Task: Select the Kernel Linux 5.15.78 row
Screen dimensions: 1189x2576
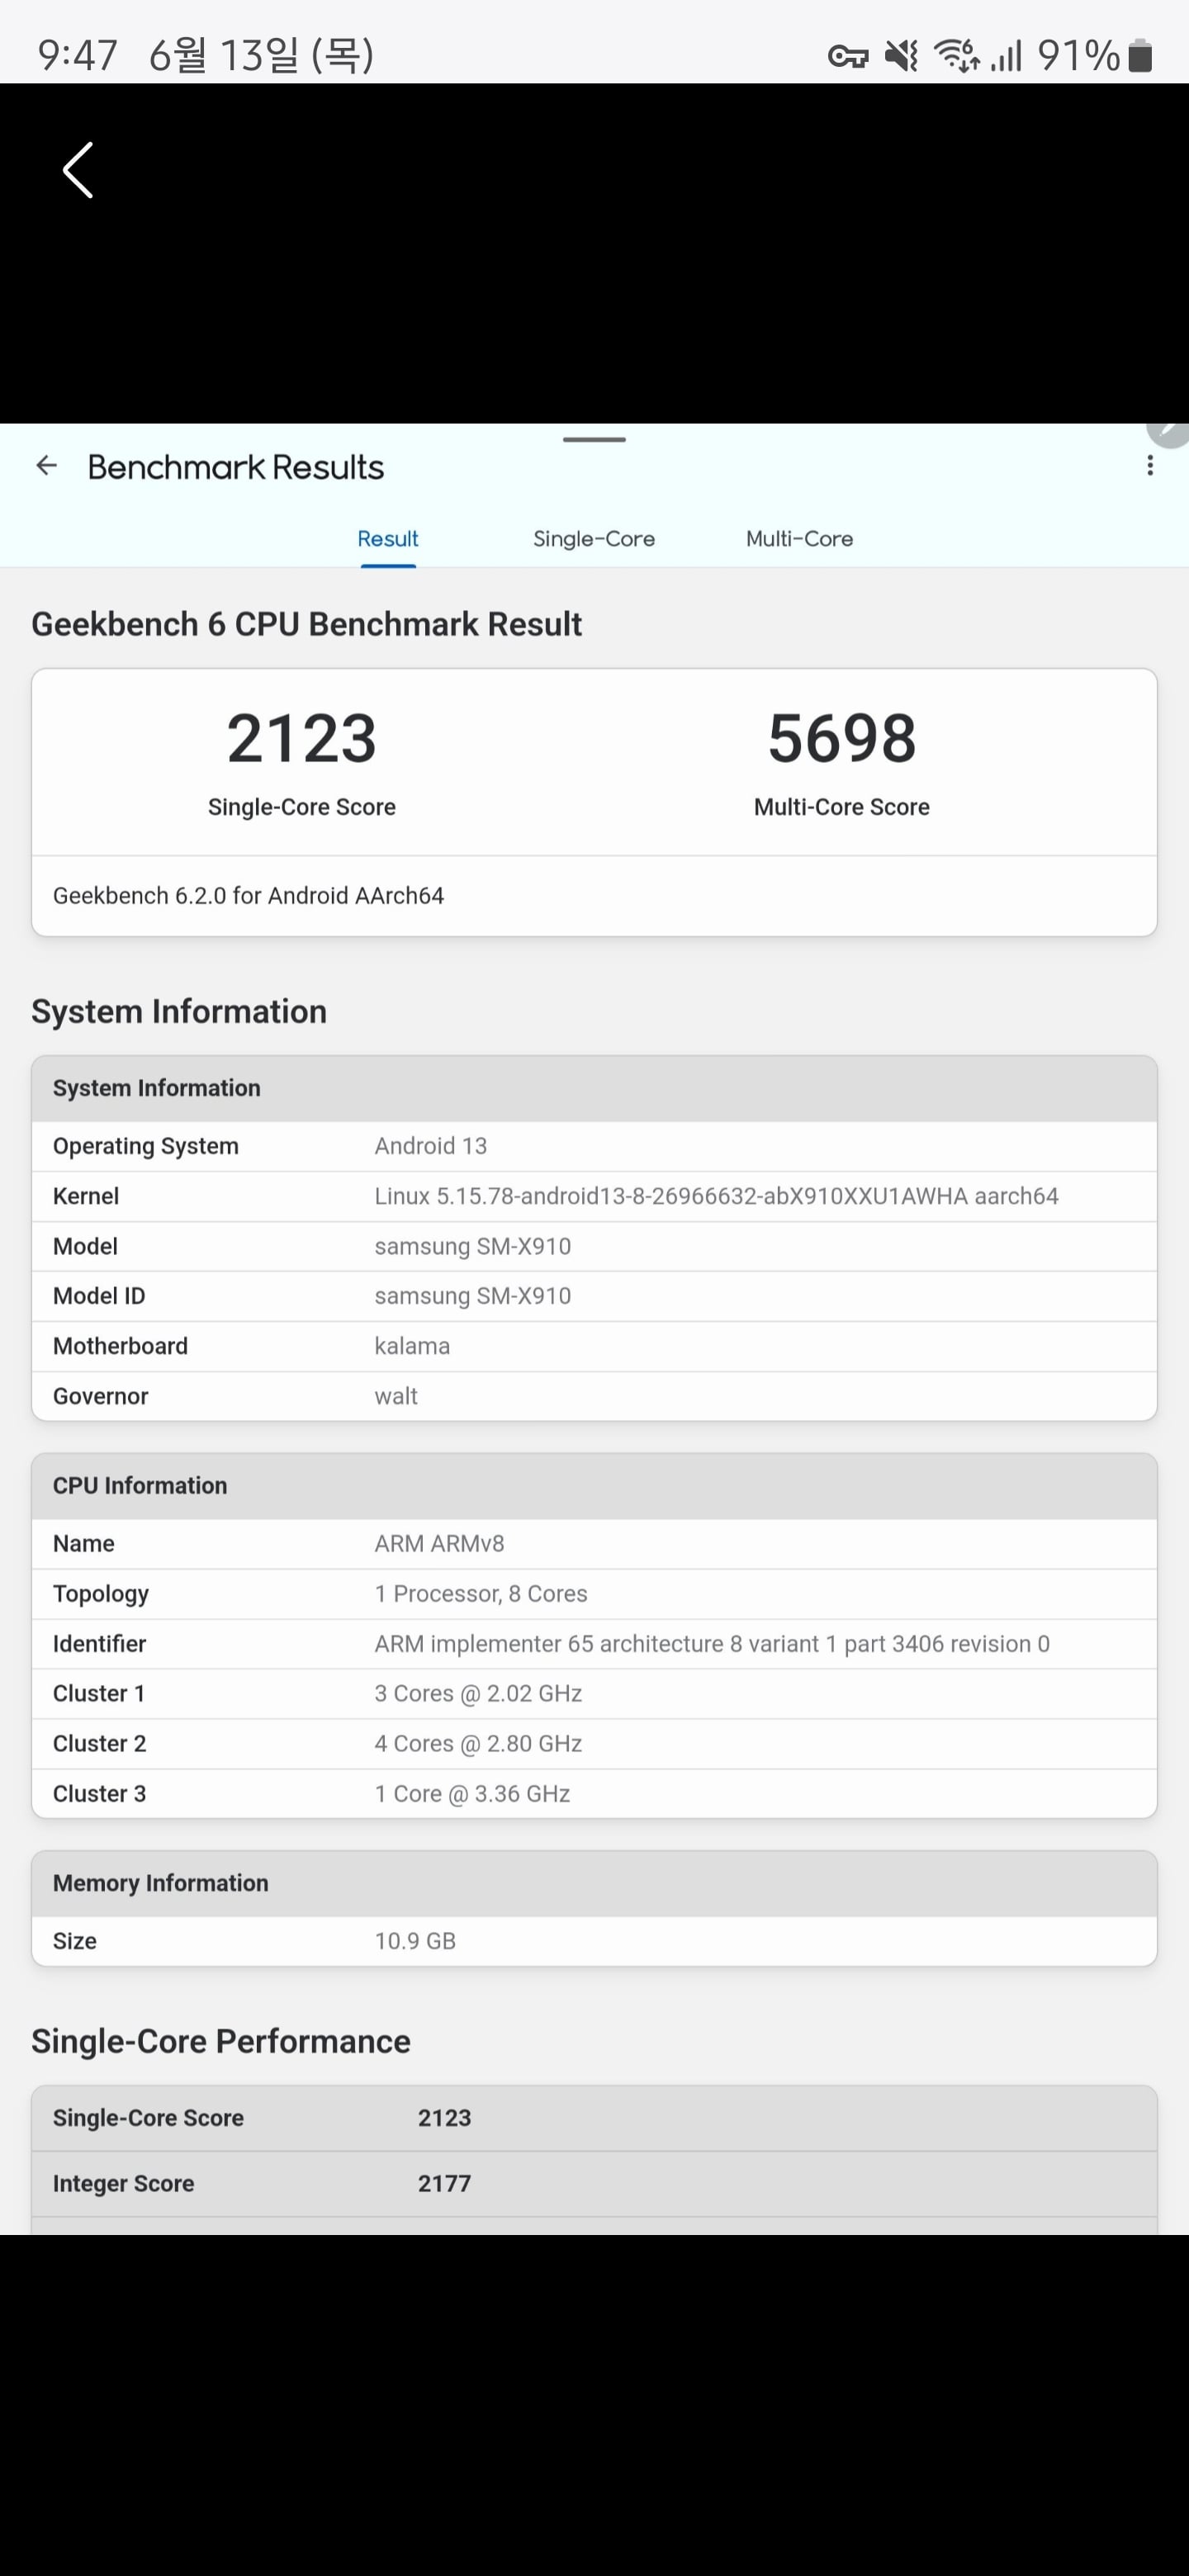Action: 594,1196
